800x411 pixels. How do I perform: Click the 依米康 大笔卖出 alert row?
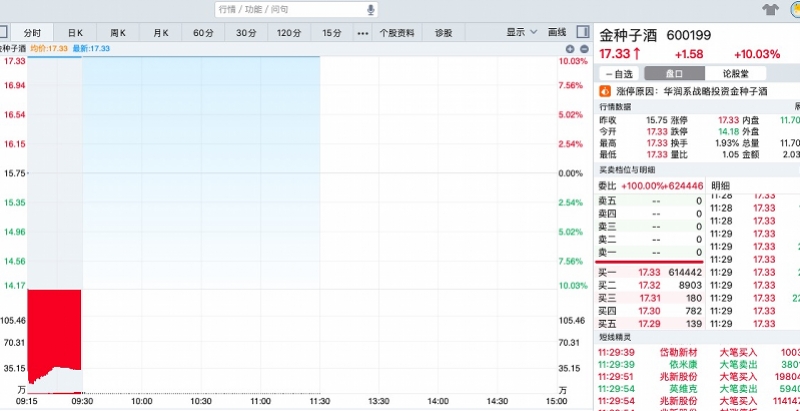(x=699, y=365)
